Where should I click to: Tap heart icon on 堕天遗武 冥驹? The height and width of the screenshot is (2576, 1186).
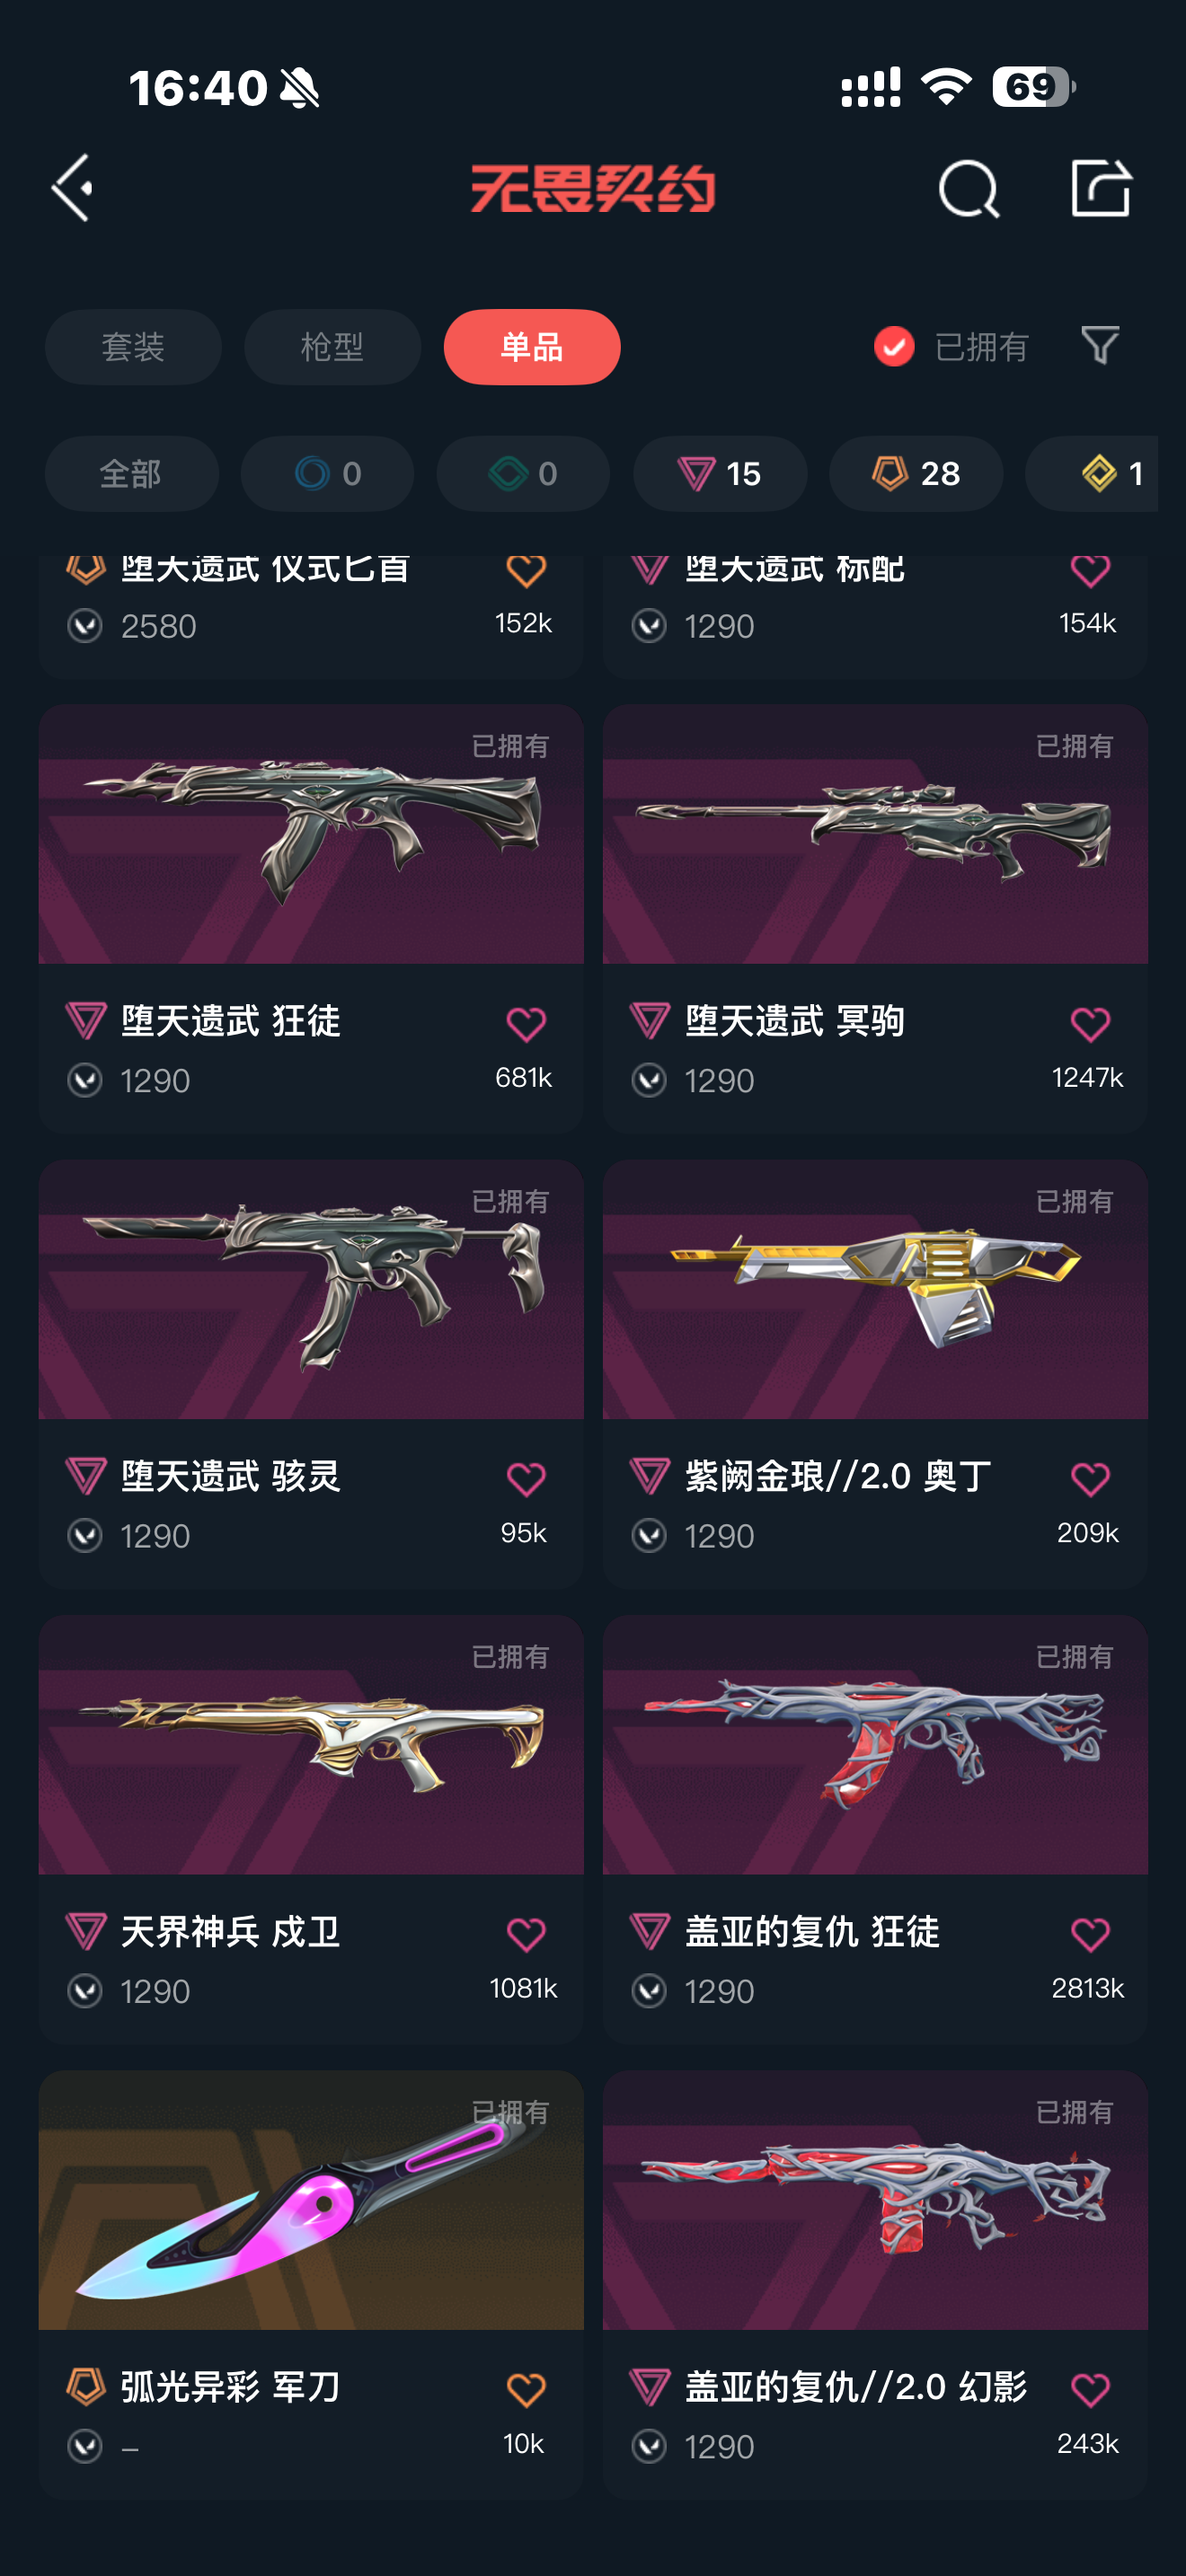coord(1090,1024)
